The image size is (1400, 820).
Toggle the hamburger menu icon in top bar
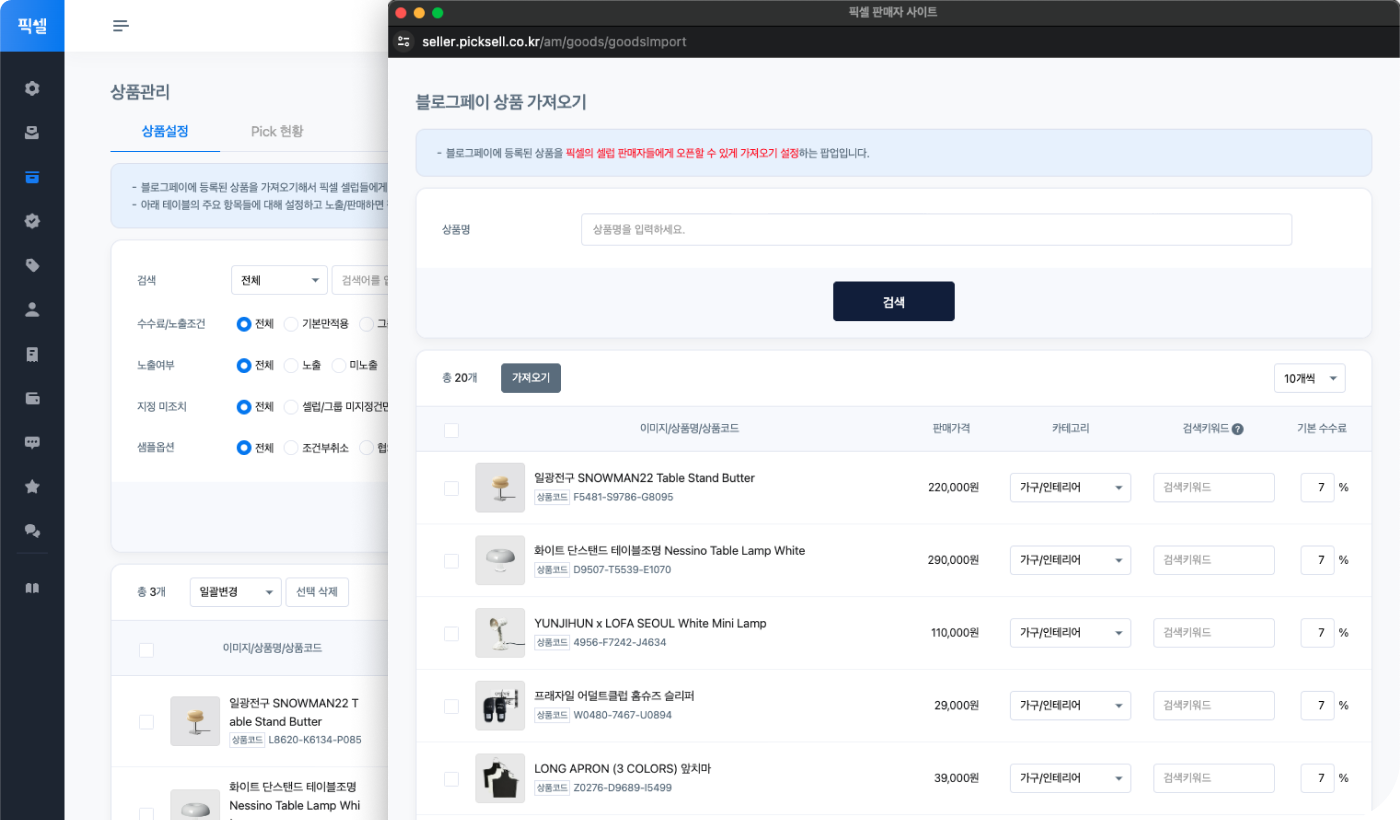121,26
